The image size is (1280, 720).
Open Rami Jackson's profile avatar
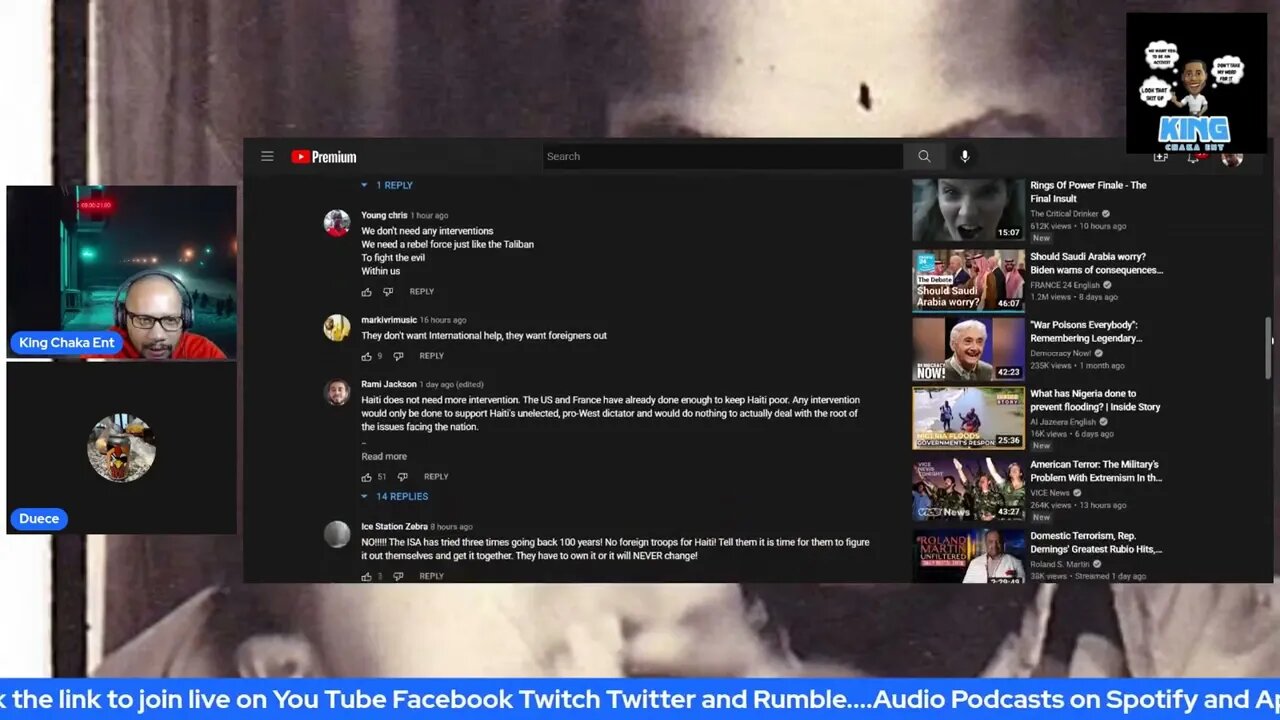(337, 392)
